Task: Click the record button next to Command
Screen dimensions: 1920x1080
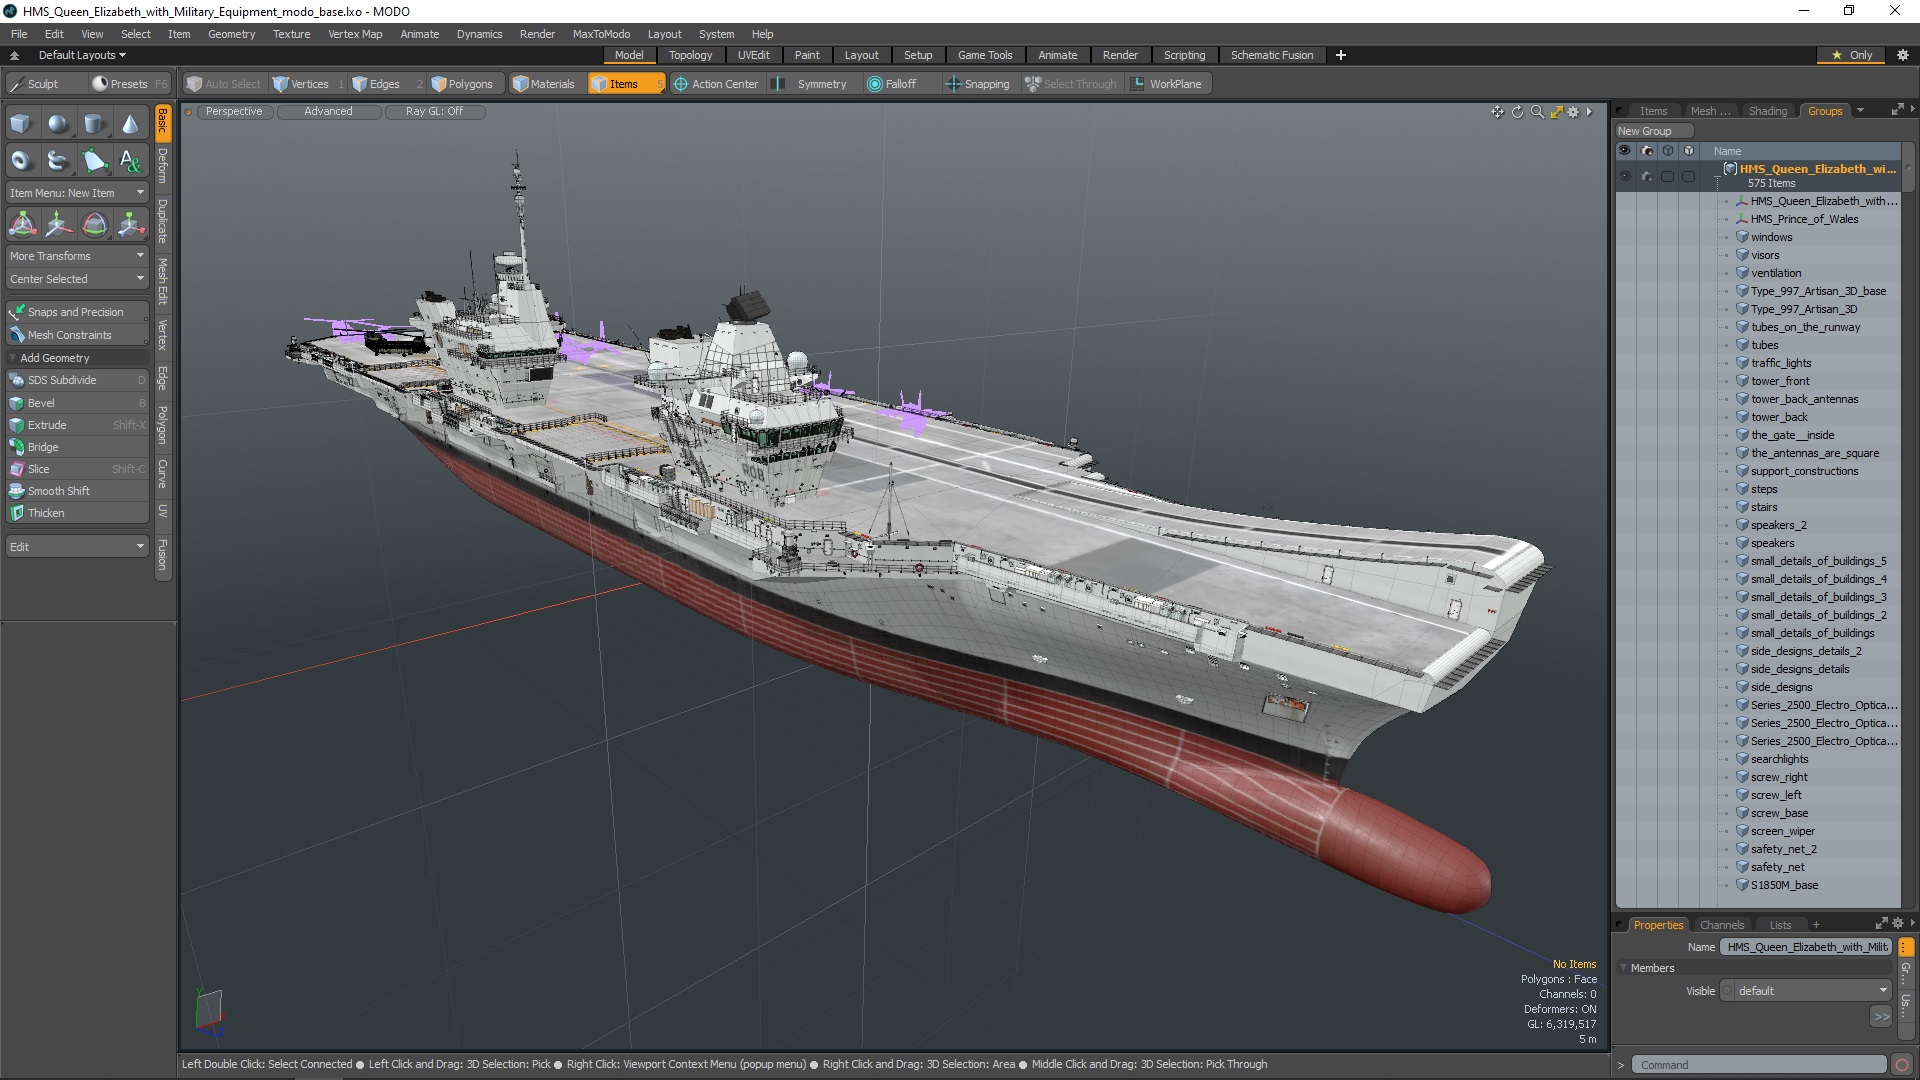Action: [1902, 1065]
